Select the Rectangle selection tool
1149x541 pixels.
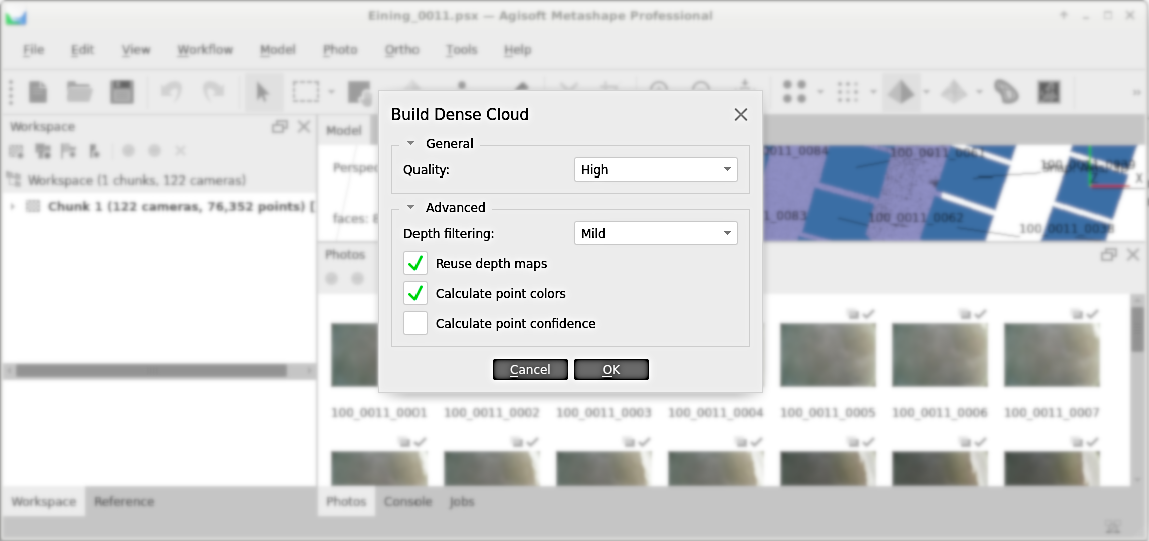click(x=305, y=92)
